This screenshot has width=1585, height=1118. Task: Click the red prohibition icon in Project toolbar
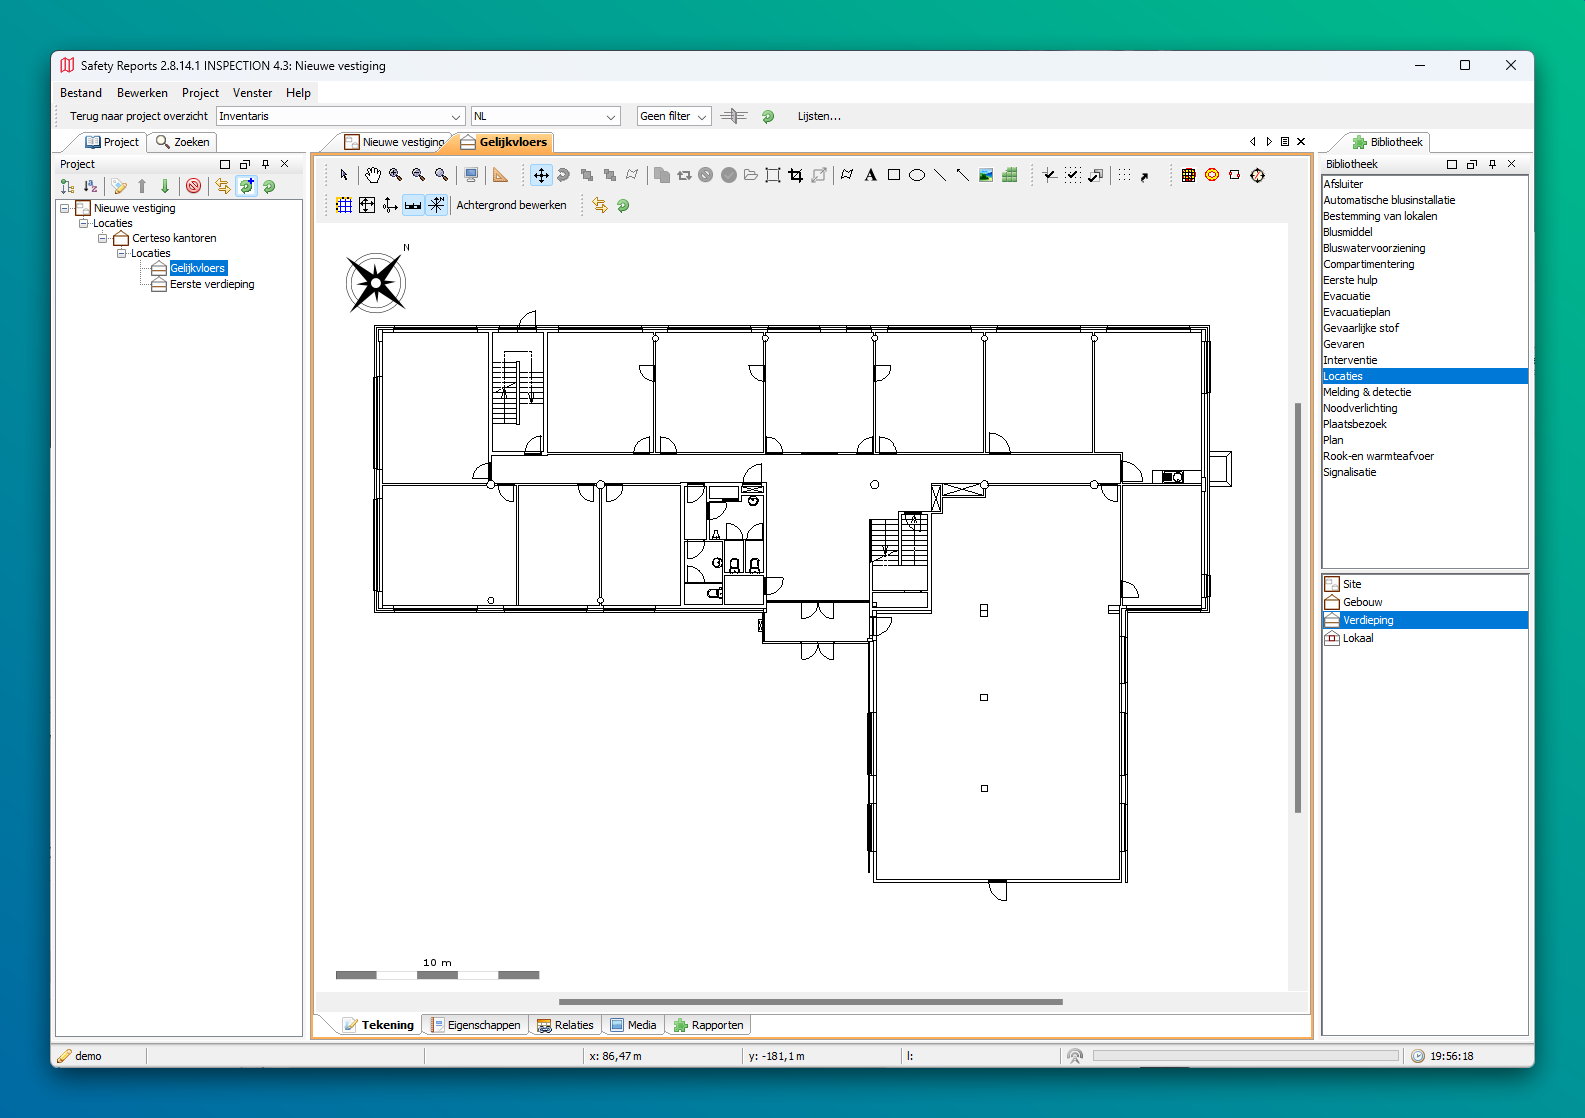(x=194, y=186)
